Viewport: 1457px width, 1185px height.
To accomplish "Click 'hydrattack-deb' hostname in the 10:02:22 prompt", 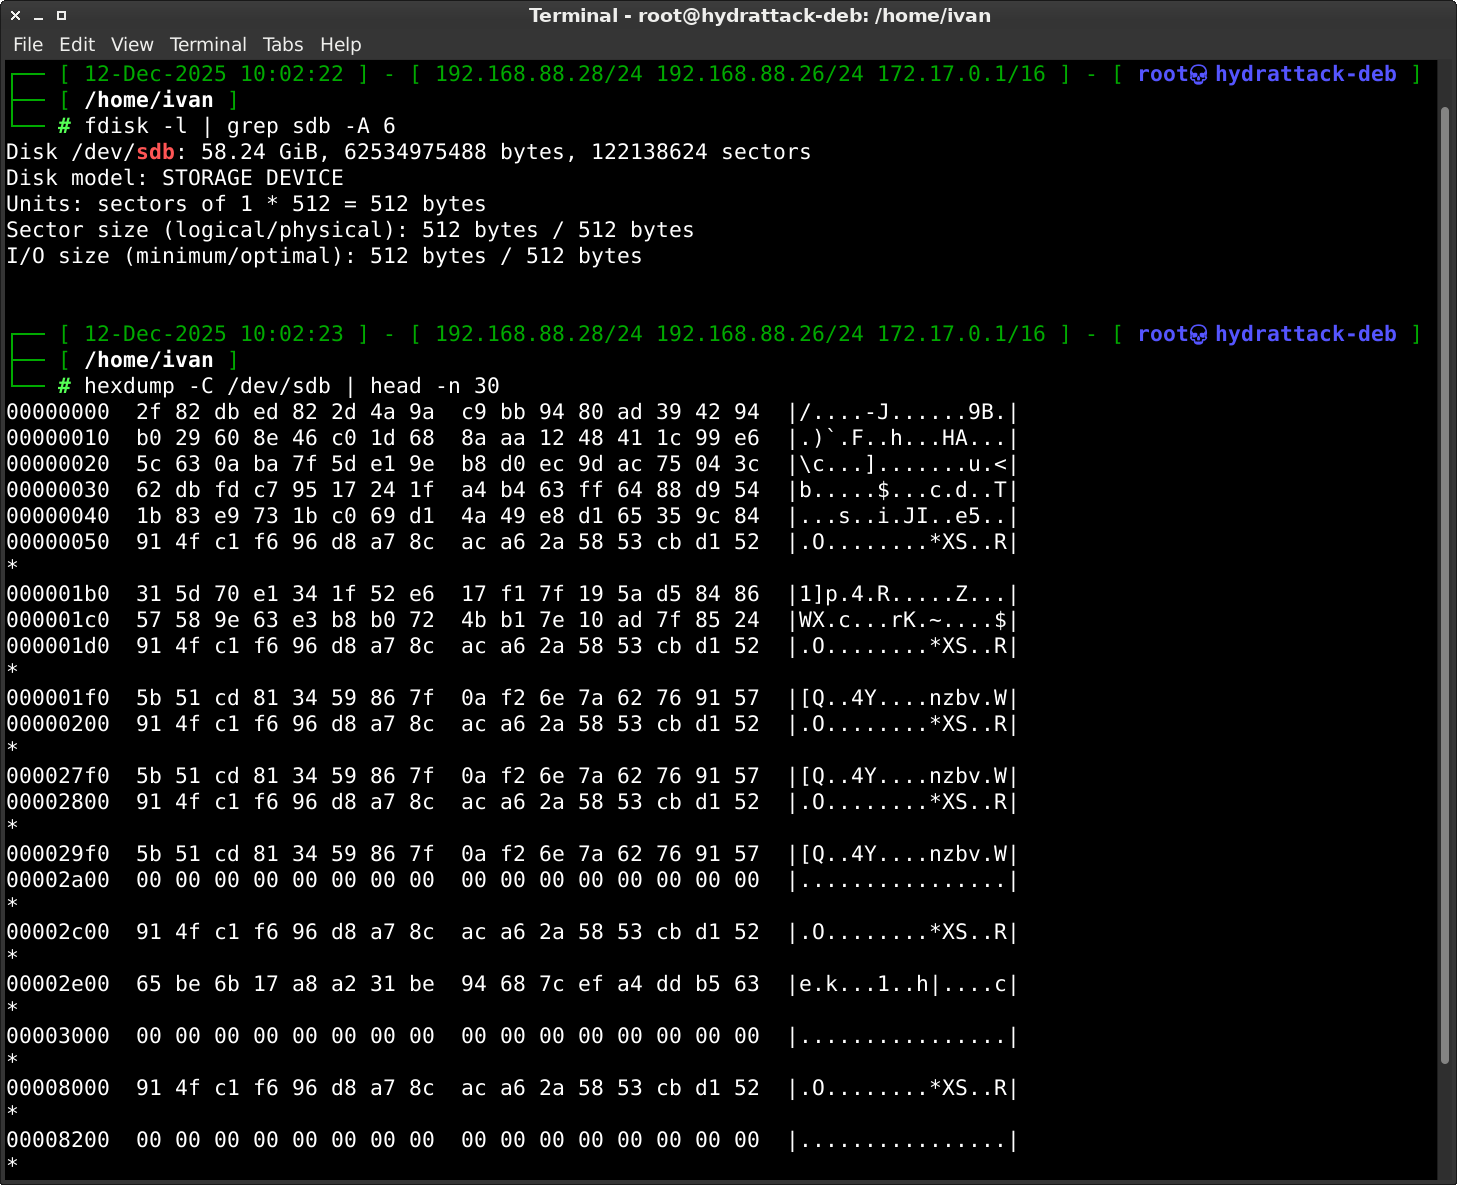I will (x=1306, y=74).
